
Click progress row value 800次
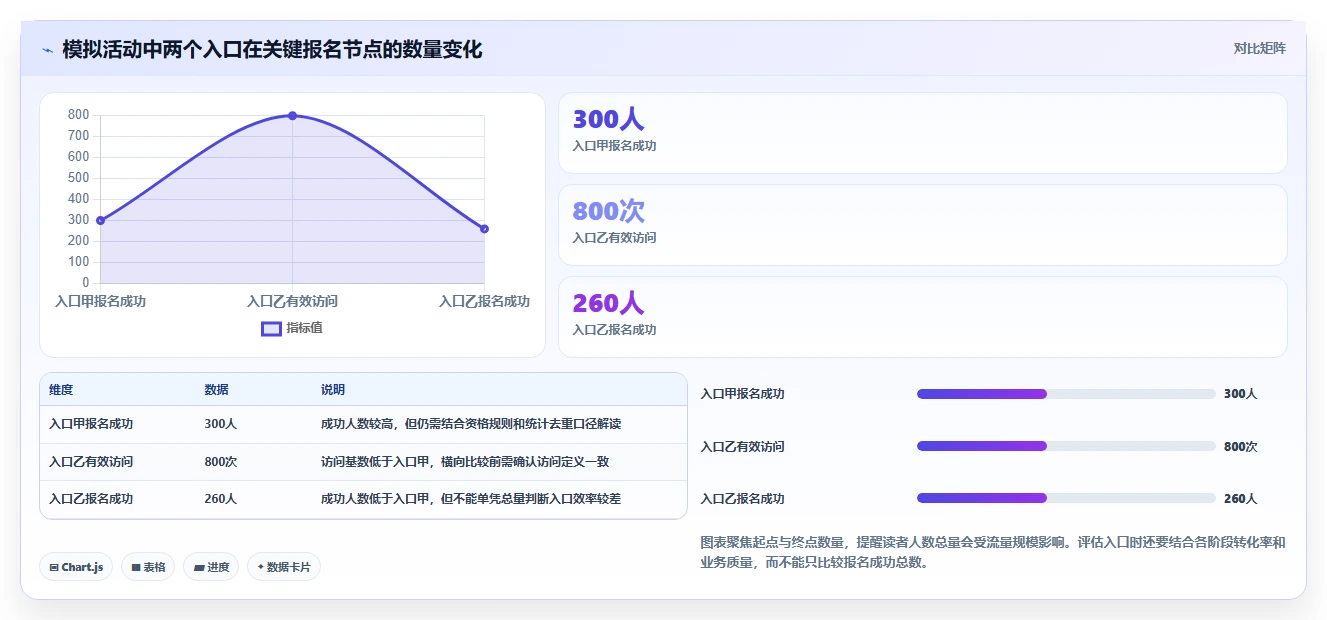[x=1241, y=446]
